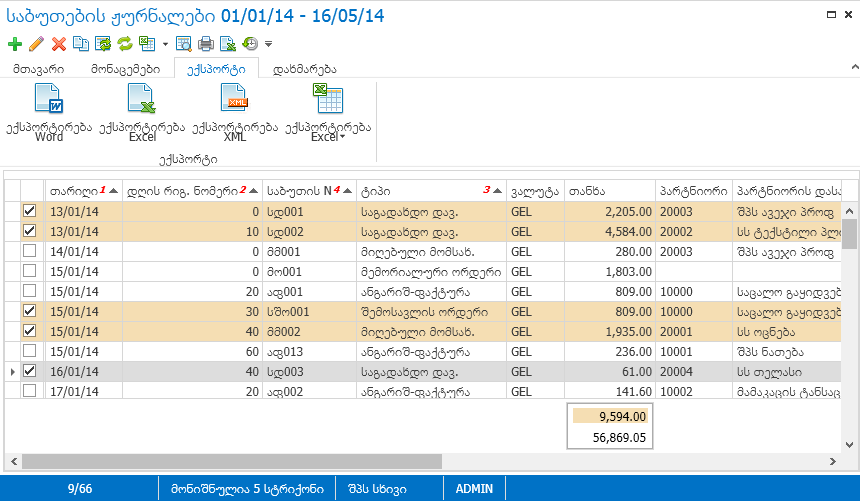The image size is (860, 501).
Task: Open the ექსპორტირება Excel dropdown with arrow
Action: pyautogui.click(x=328, y=112)
